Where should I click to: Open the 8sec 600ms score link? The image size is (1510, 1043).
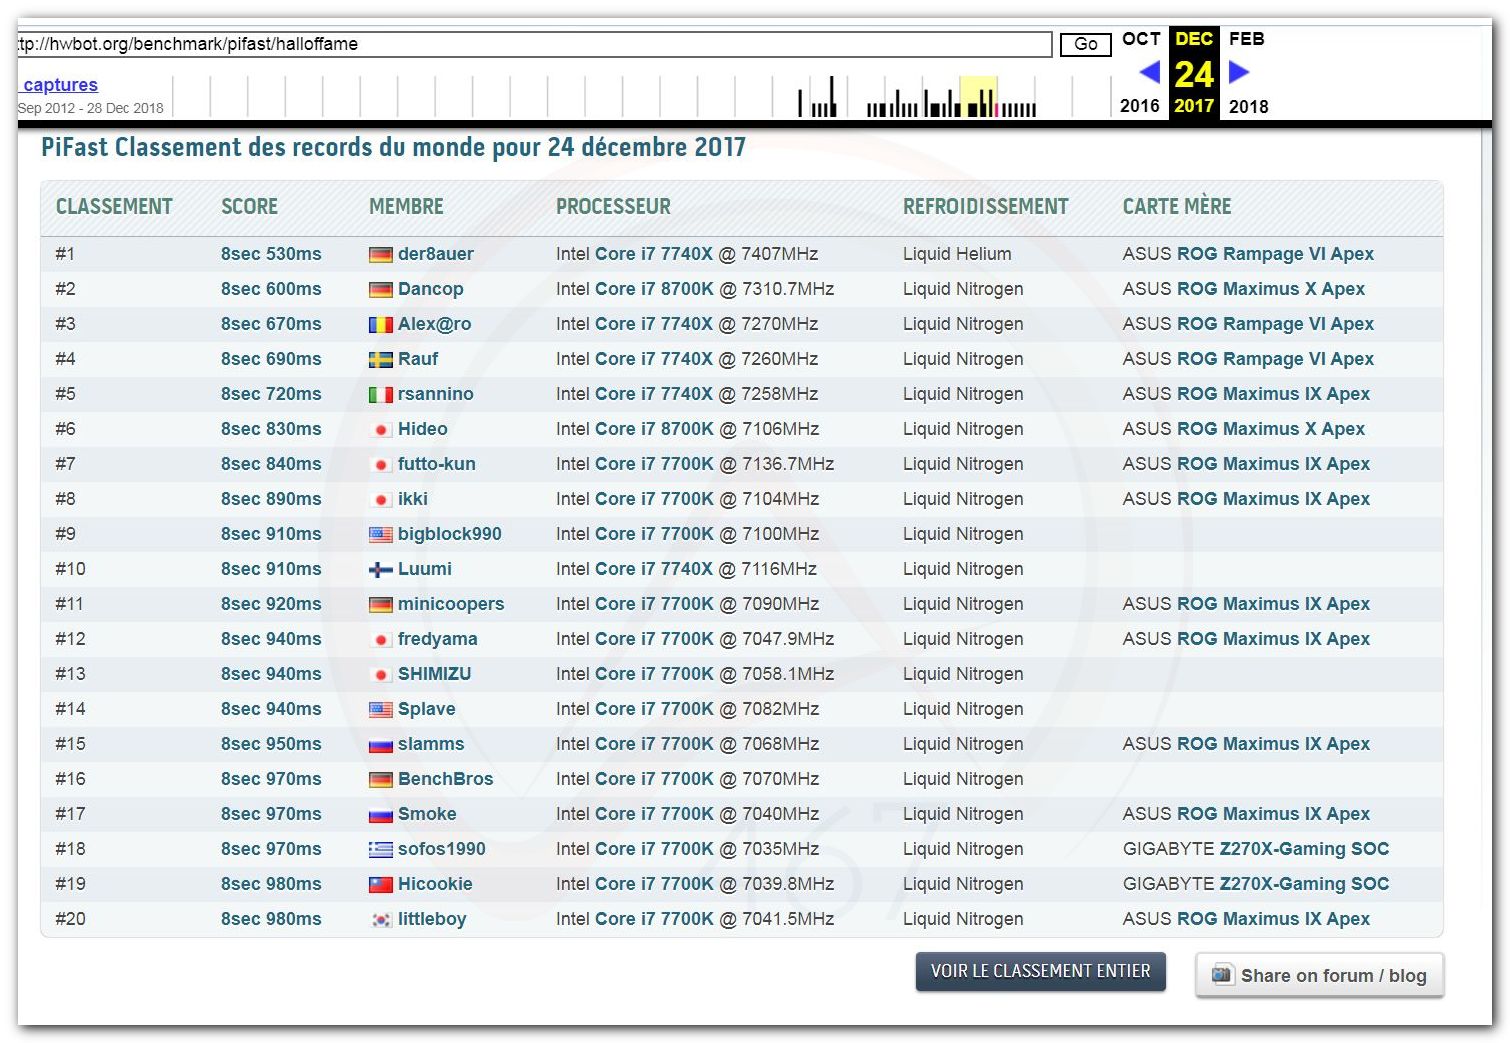click(271, 289)
